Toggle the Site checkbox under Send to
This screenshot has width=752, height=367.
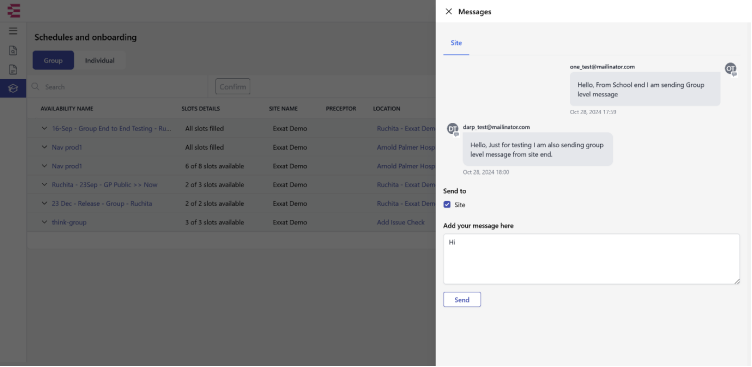pos(447,205)
